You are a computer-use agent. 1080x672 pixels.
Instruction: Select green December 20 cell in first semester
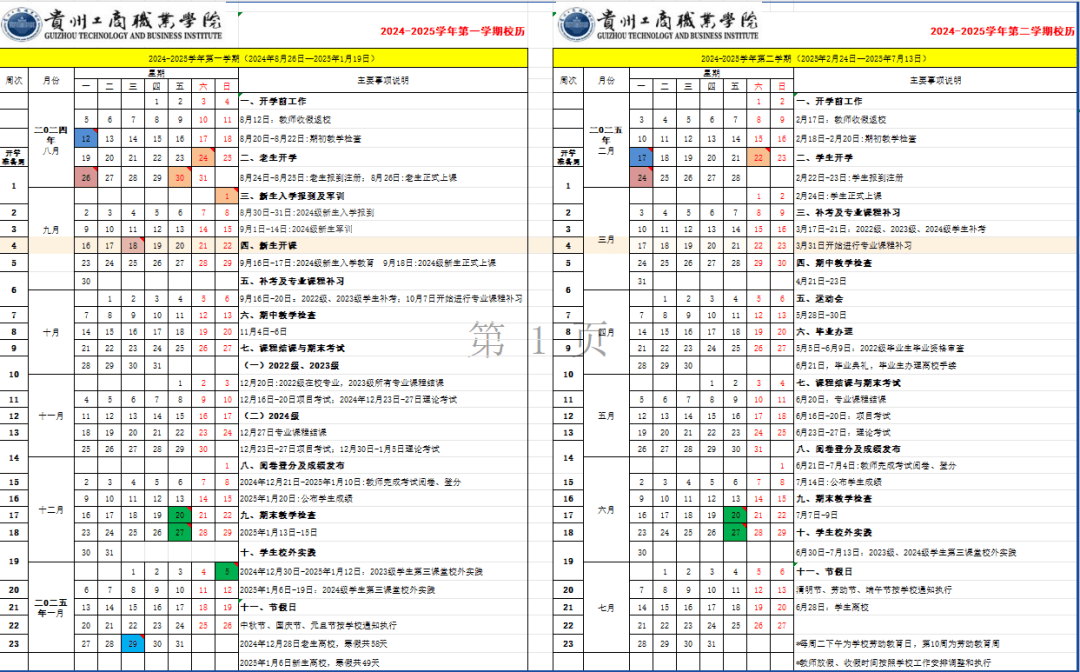click(180, 515)
